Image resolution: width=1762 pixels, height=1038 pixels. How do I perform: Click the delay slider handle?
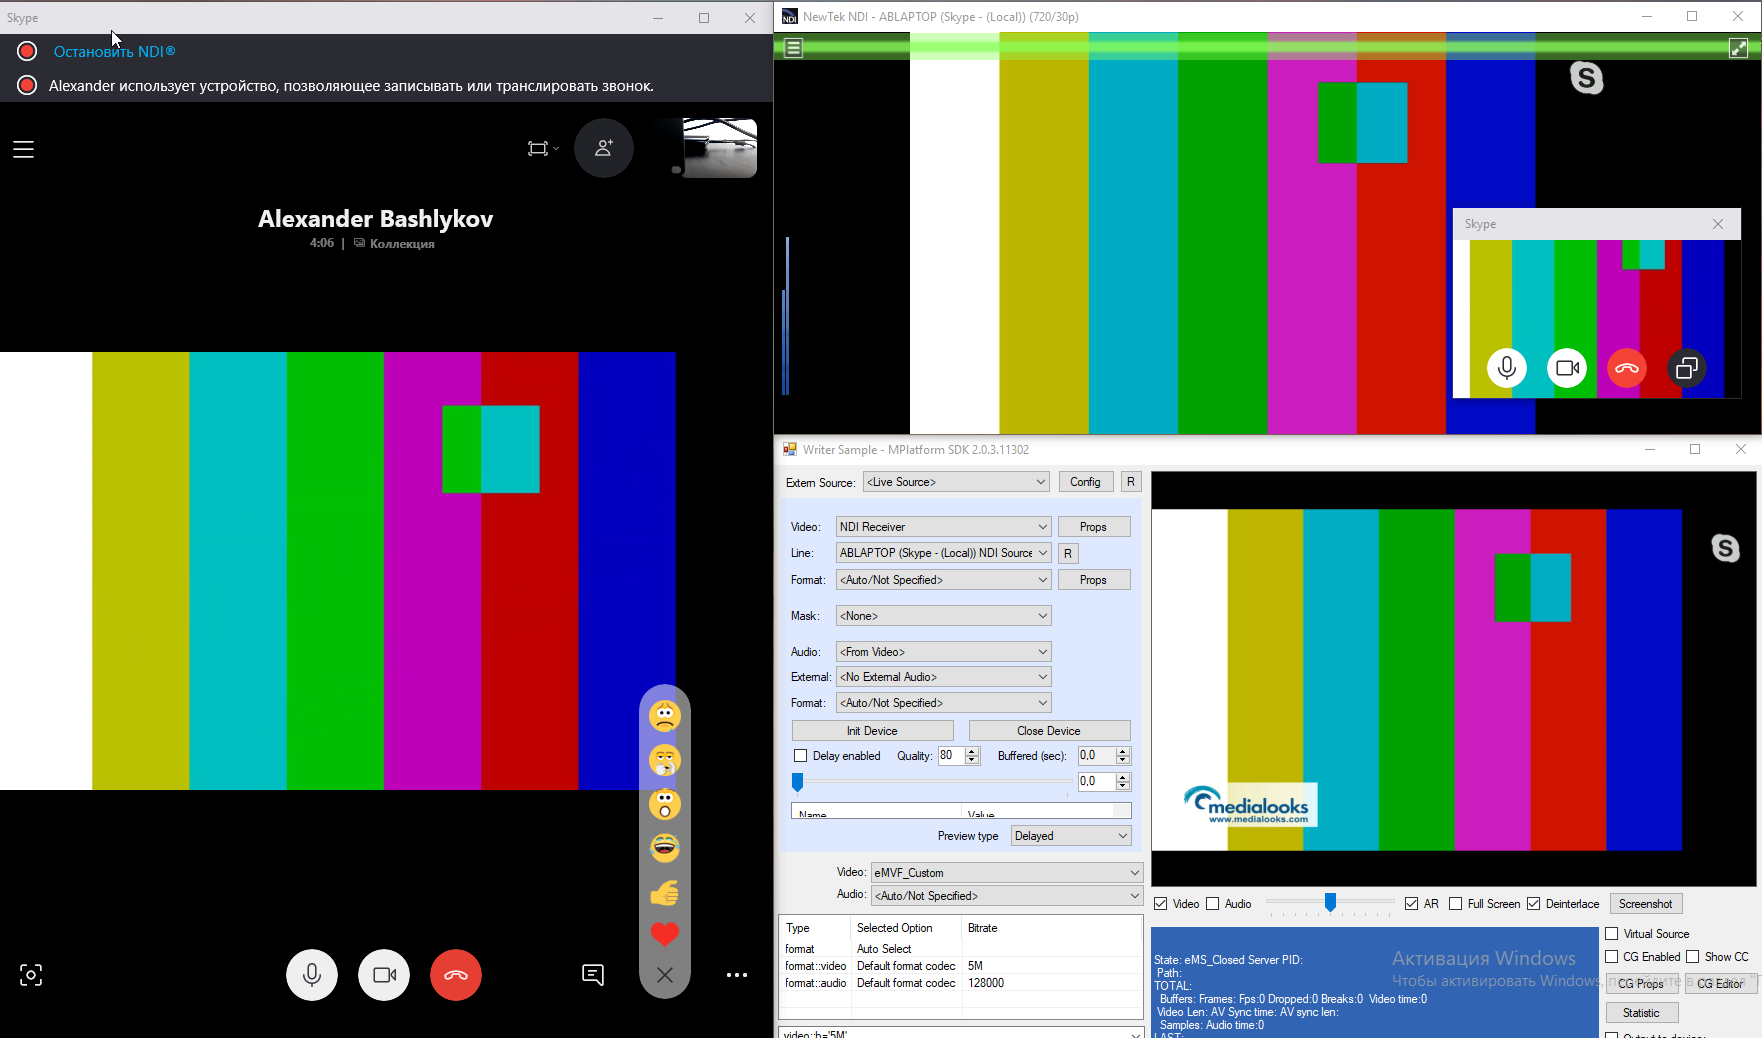click(x=798, y=781)
